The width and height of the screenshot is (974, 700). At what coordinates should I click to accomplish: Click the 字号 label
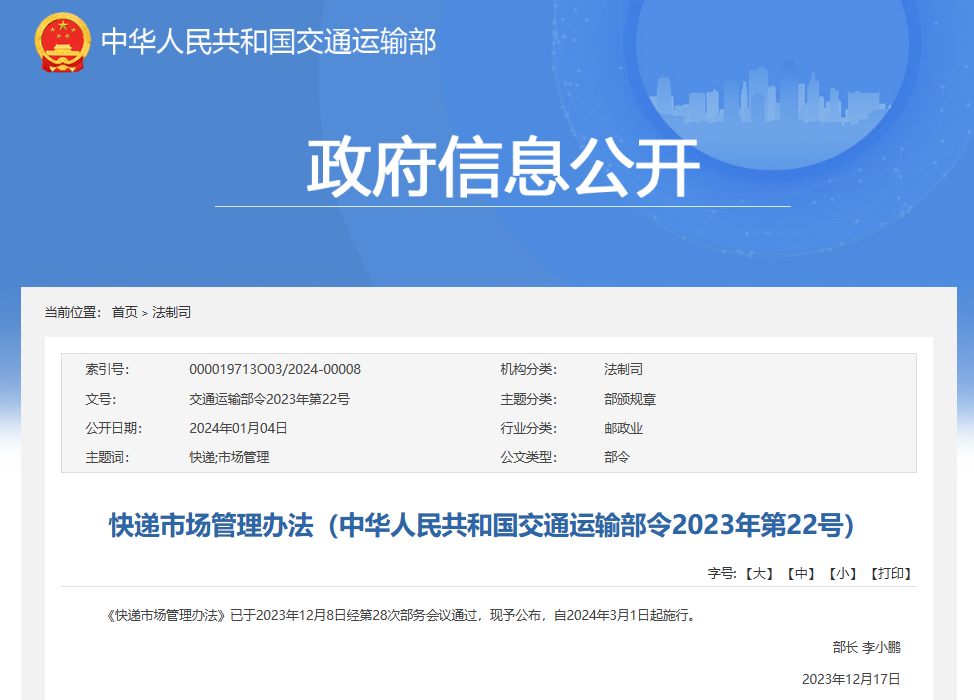point(722,573)
